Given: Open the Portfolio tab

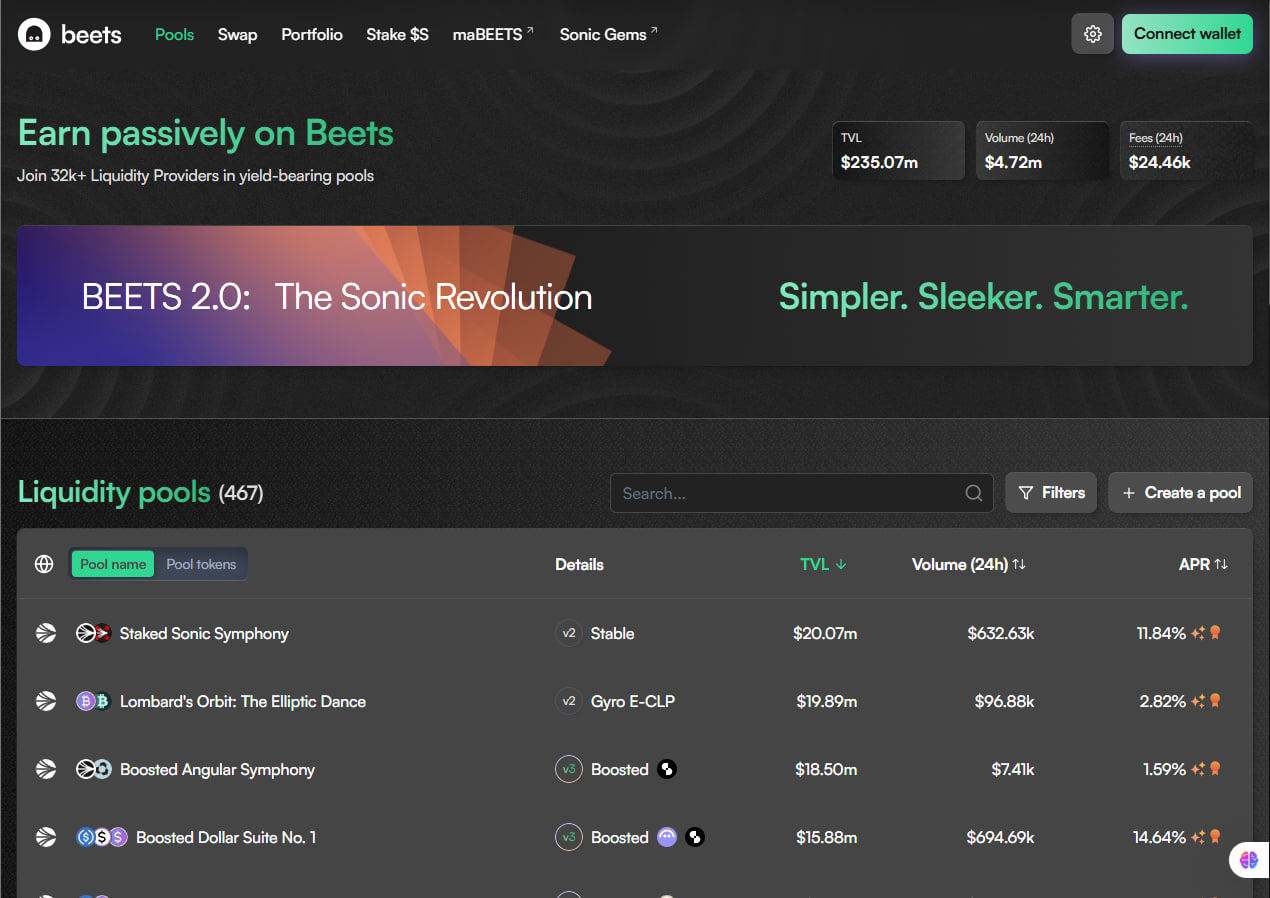Looking at the screenshot, I should [312, 34].
